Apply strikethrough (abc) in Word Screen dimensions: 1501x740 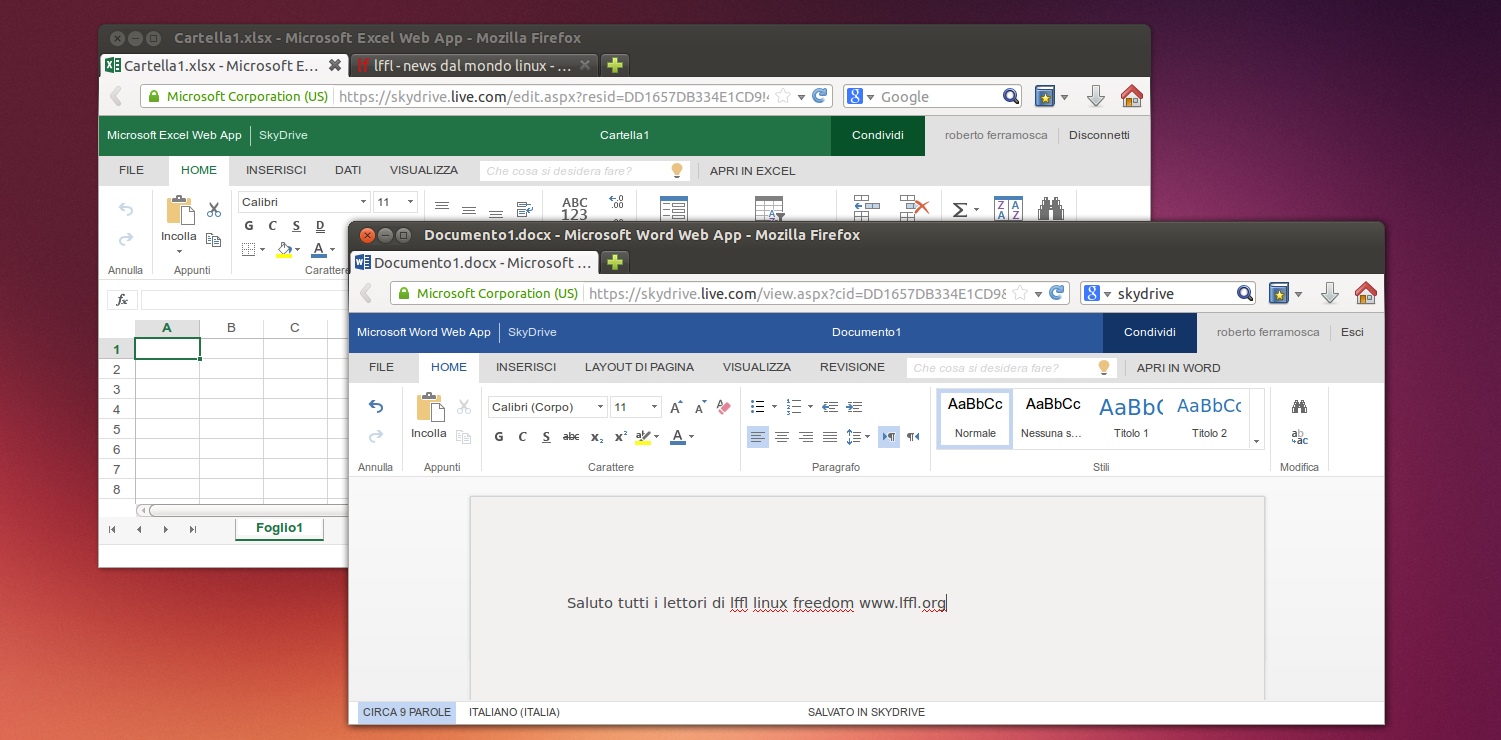(571, 437)
